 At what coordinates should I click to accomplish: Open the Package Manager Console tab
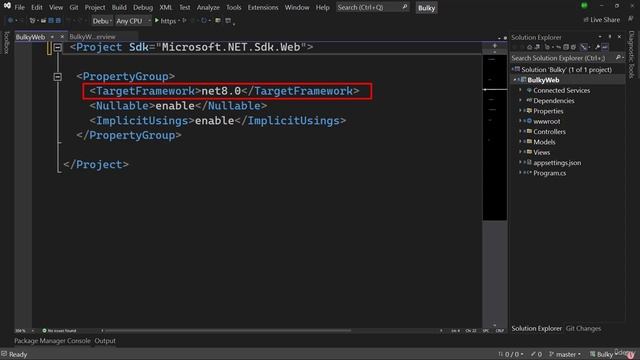pyautogui.click(x=52, y=341)
